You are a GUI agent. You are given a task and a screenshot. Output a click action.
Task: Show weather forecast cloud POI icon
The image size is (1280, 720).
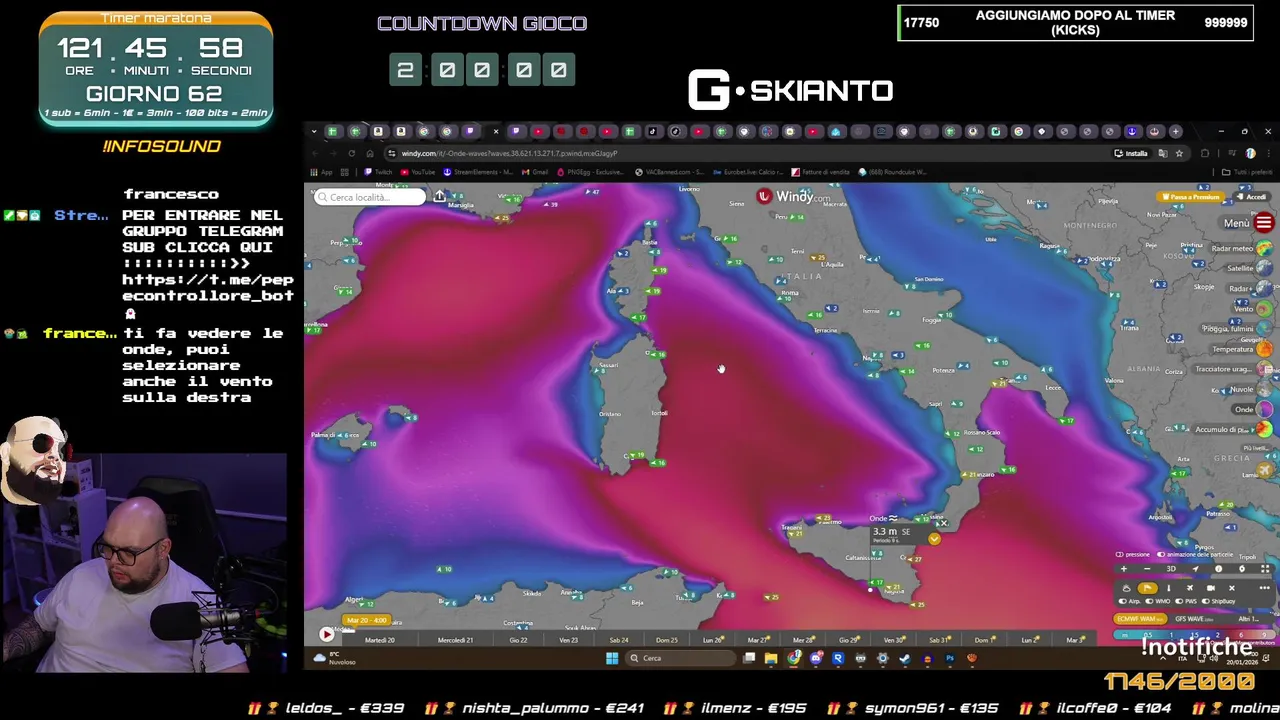pyautogui.click(x=1127, y=588)
